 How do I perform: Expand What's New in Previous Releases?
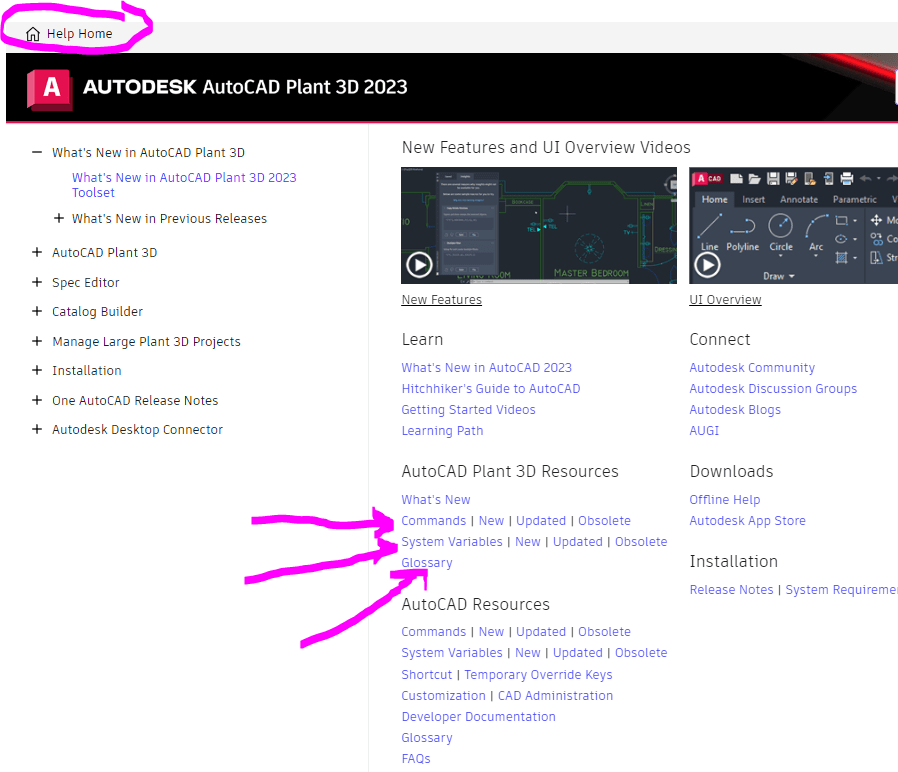58,218
